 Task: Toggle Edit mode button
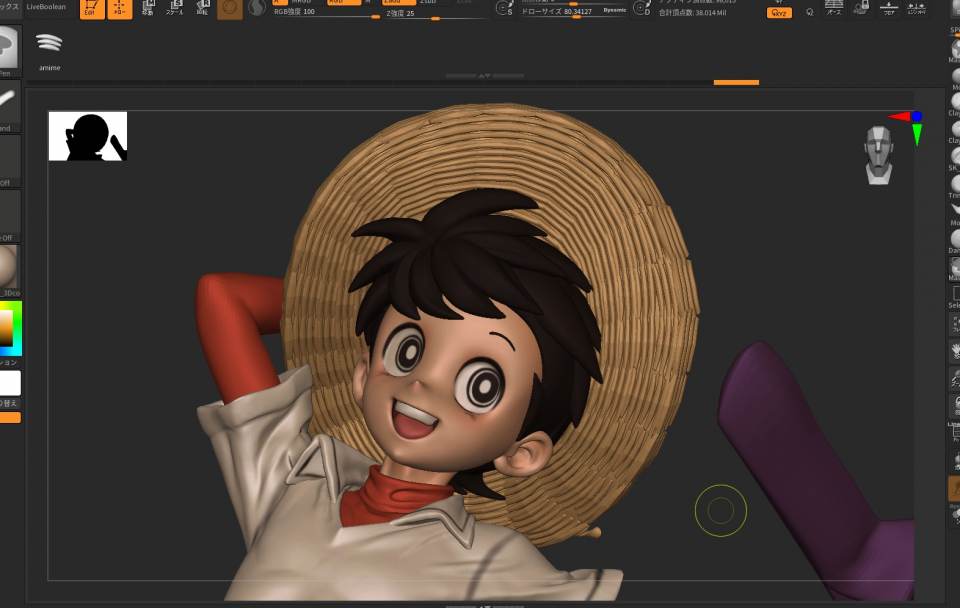click(92, 9)
